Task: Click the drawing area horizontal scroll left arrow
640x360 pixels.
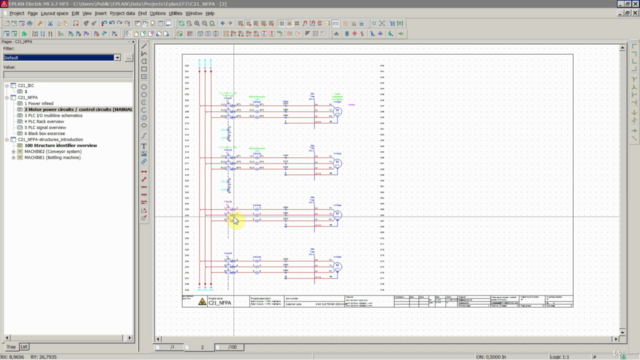Action: click(158, 339)
